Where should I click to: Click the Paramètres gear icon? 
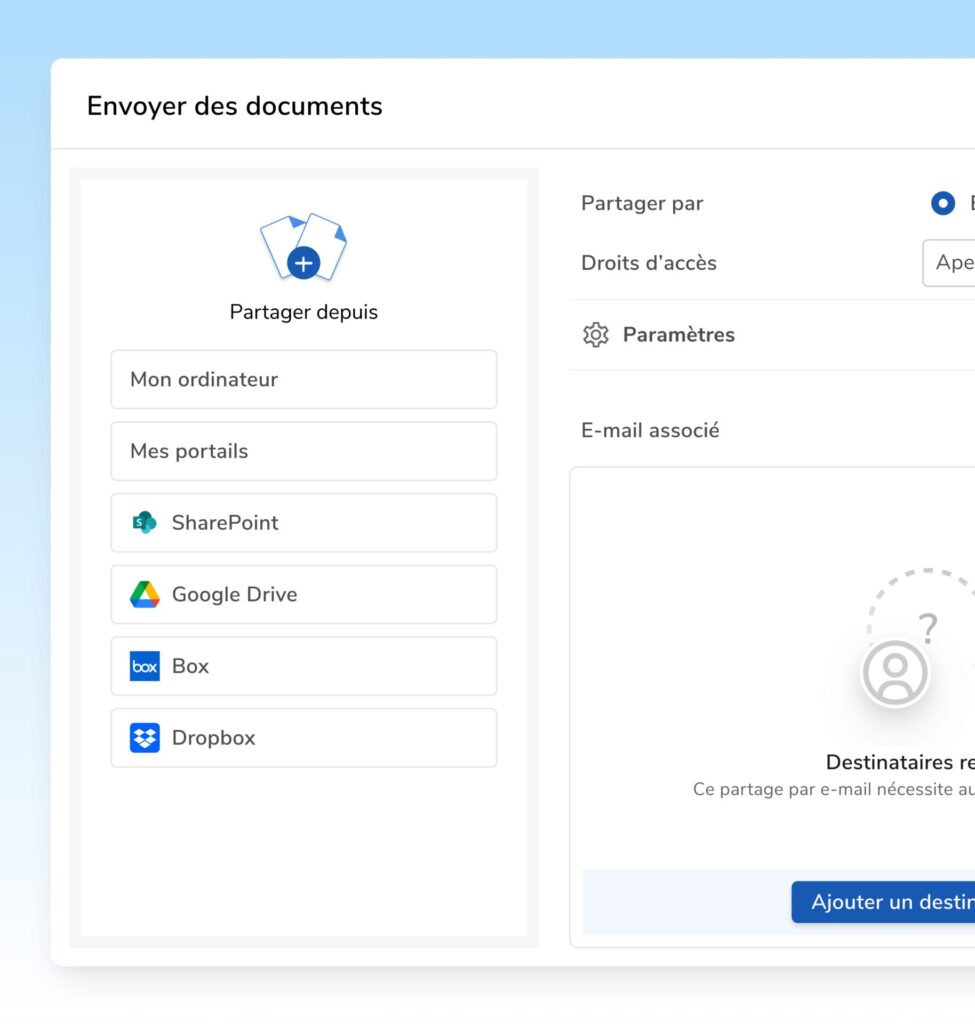pos(596,335)
